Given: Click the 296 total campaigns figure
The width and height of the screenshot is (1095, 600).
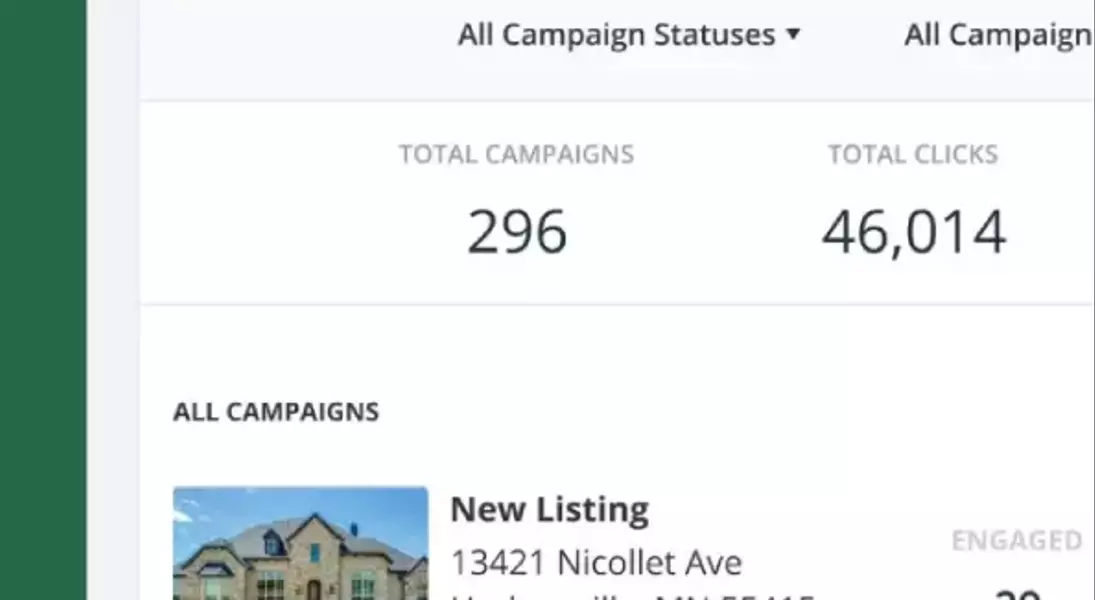Looking at the screenshot, I should [517, 232].
